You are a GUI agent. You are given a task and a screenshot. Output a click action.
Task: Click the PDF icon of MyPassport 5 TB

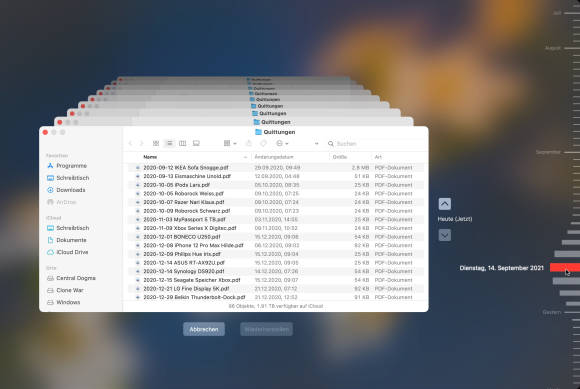[x=138, y=220]
